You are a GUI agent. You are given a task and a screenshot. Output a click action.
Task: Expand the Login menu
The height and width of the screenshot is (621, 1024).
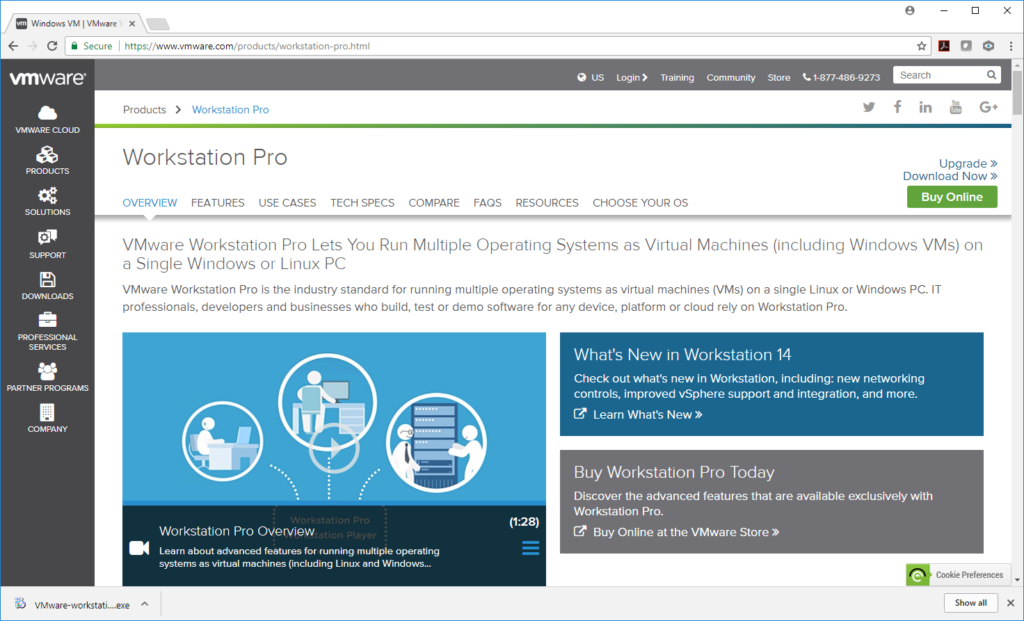632,77
